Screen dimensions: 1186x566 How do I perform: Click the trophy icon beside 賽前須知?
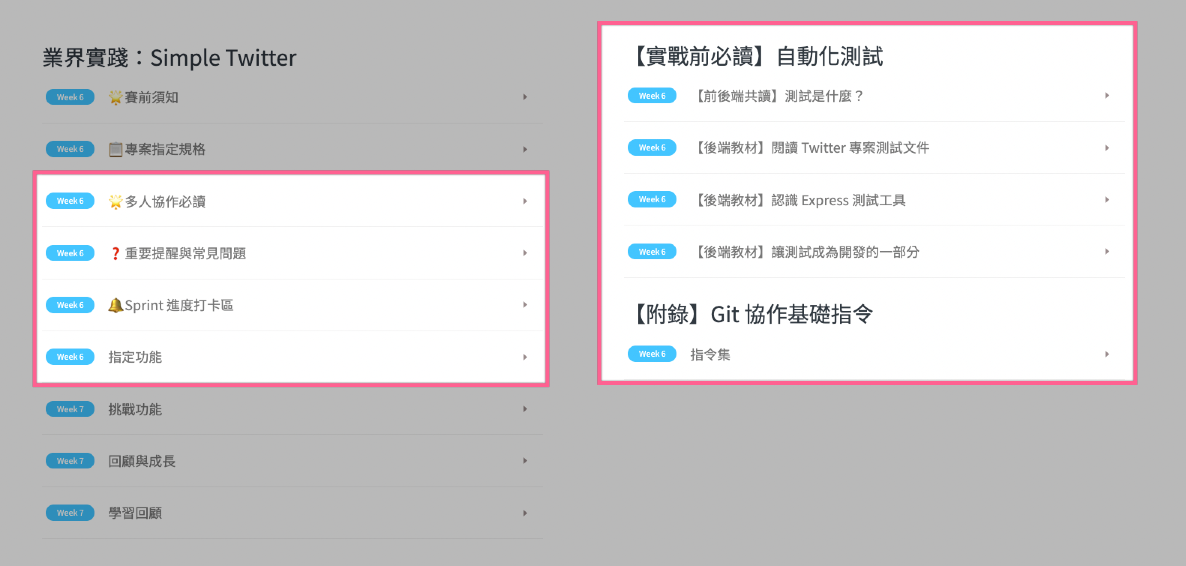pyautogui.click(x=116, y=97)
